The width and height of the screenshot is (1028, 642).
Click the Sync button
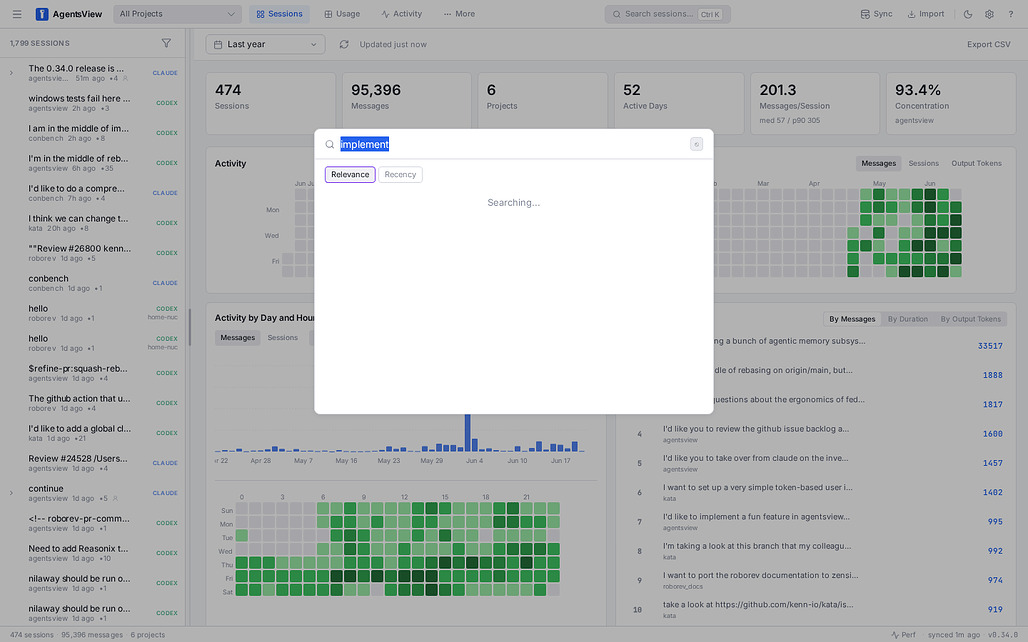click(876, 14)
